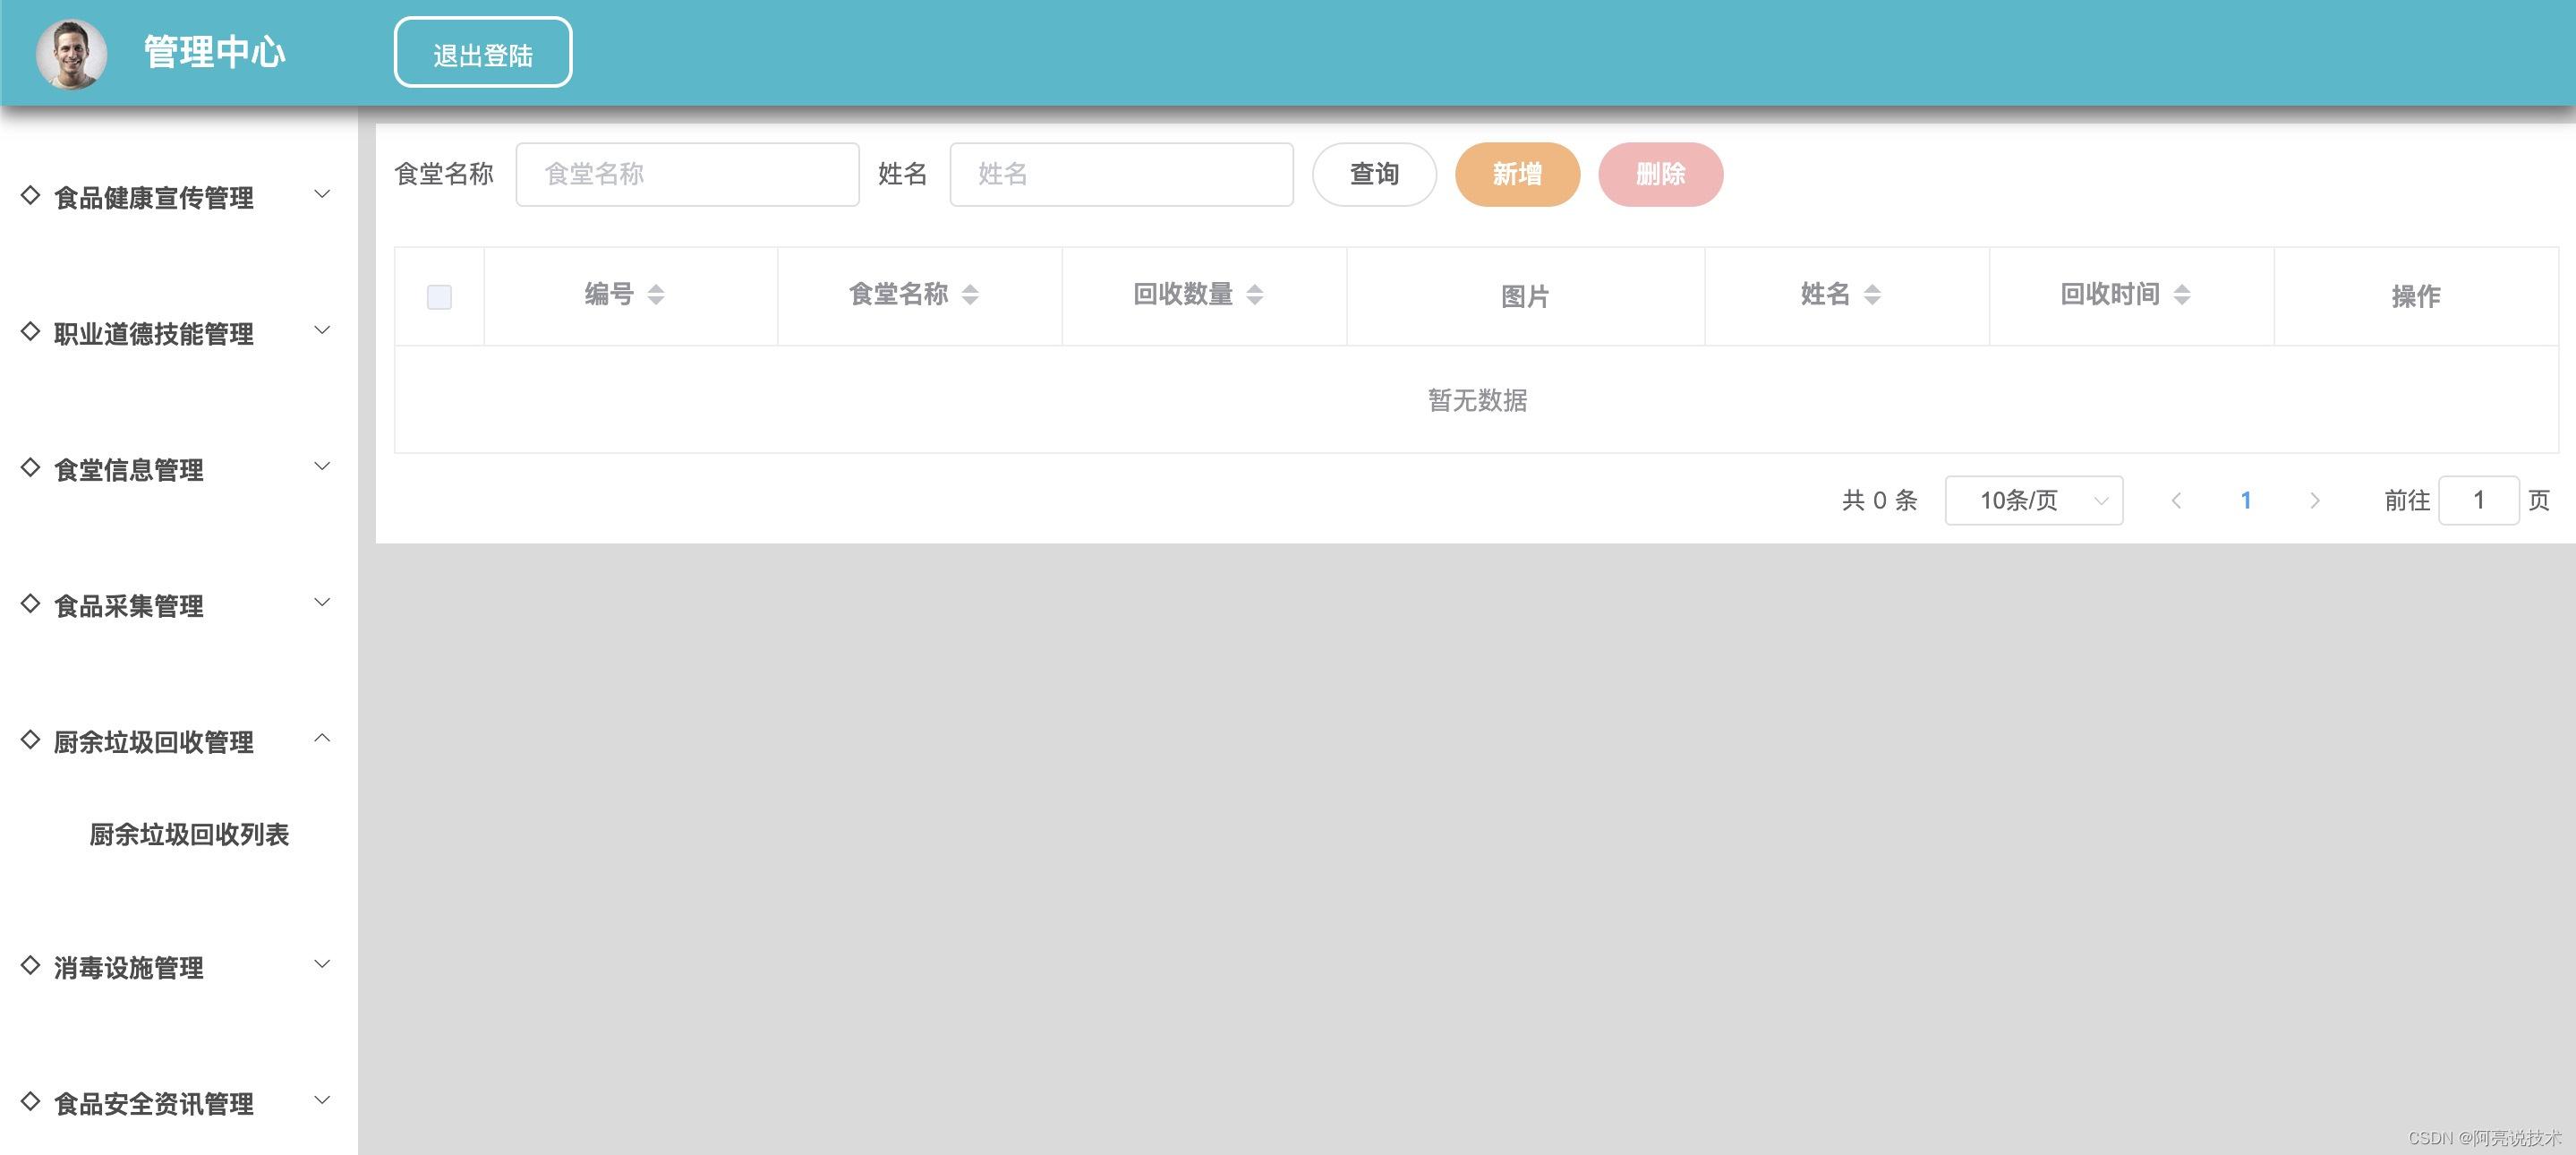Click the 退出登陆 logout button

tap(483, 53)
